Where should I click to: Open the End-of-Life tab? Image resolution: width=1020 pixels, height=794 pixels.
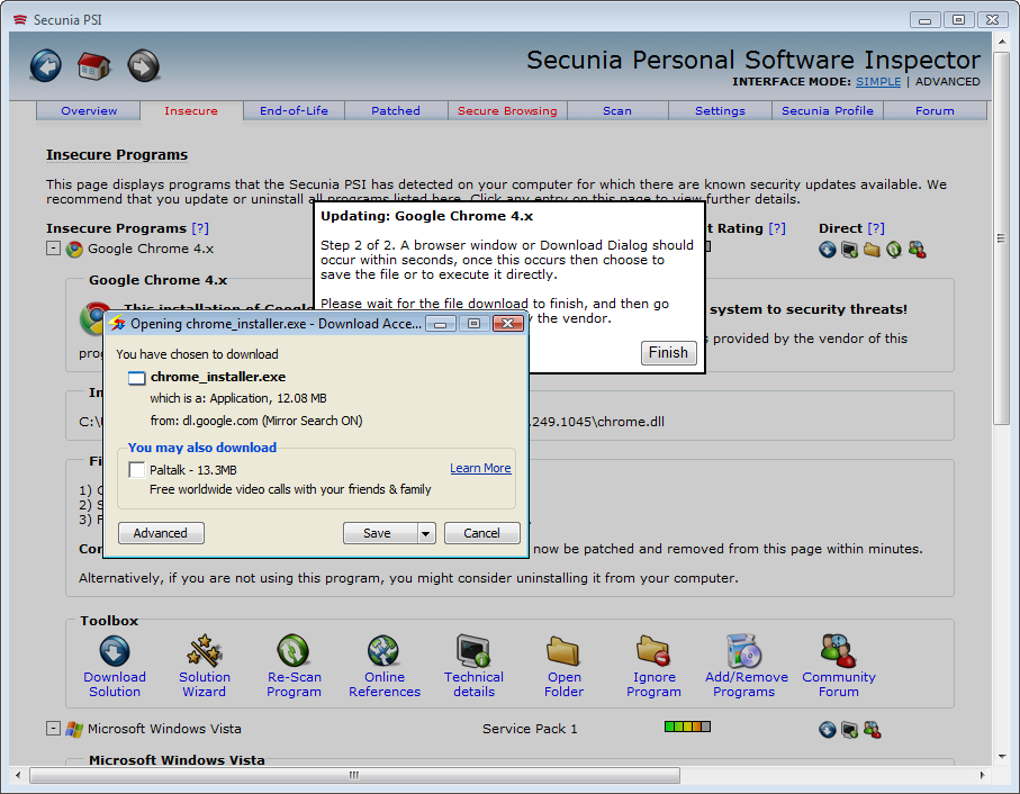tap(294, 111)
